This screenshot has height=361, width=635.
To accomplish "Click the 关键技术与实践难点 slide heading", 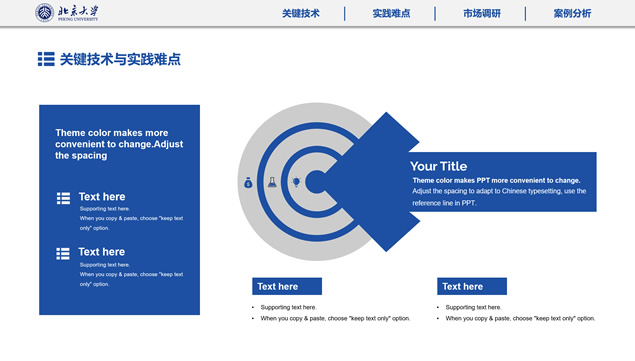I will pyautogui.click(x=120, y=60).
